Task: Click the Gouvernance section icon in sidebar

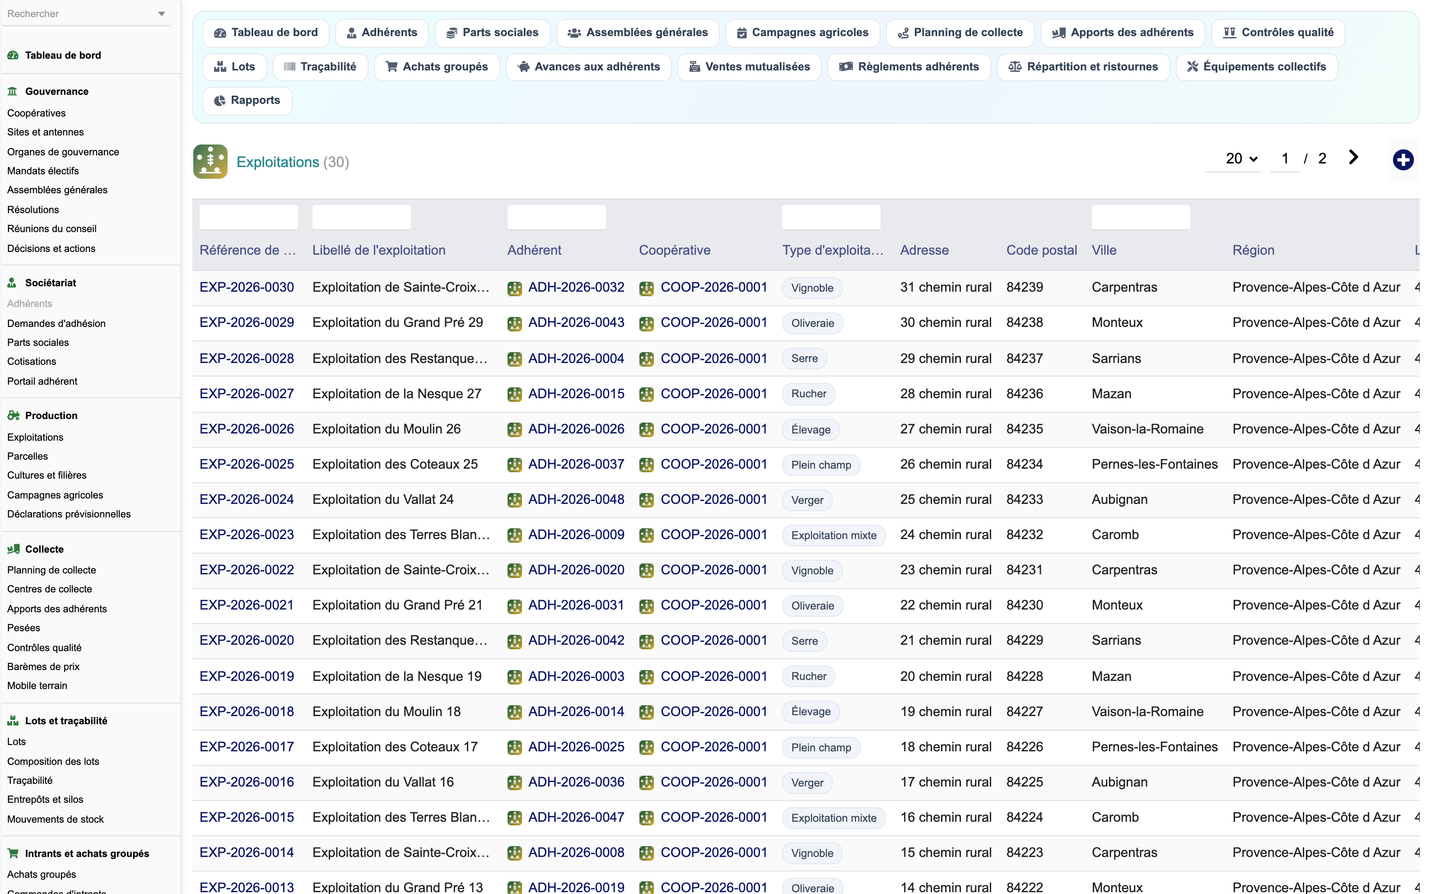Action: click(x=13, y=91)
